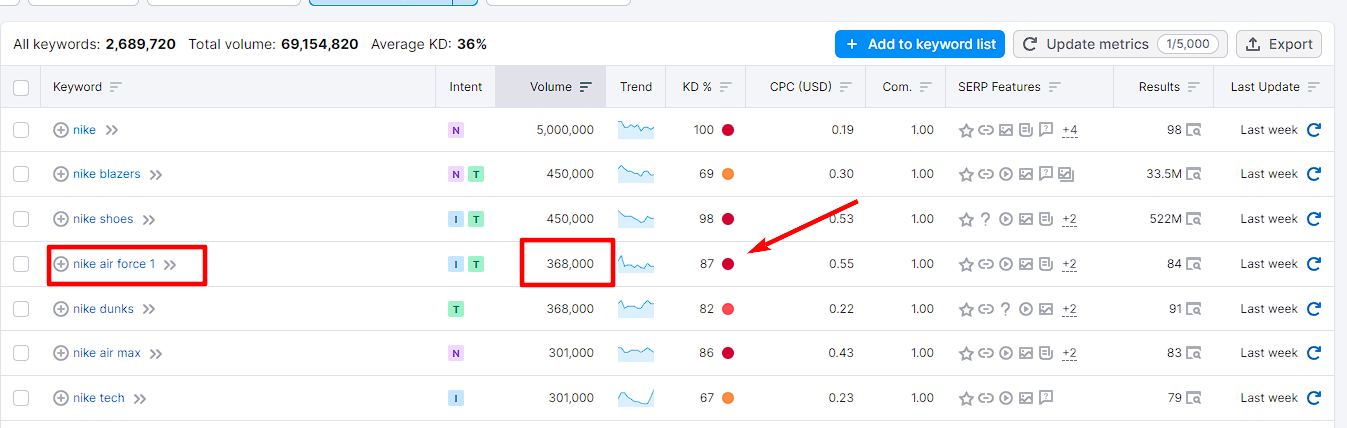View SERP results for nike dunks

click(1193, 309)
